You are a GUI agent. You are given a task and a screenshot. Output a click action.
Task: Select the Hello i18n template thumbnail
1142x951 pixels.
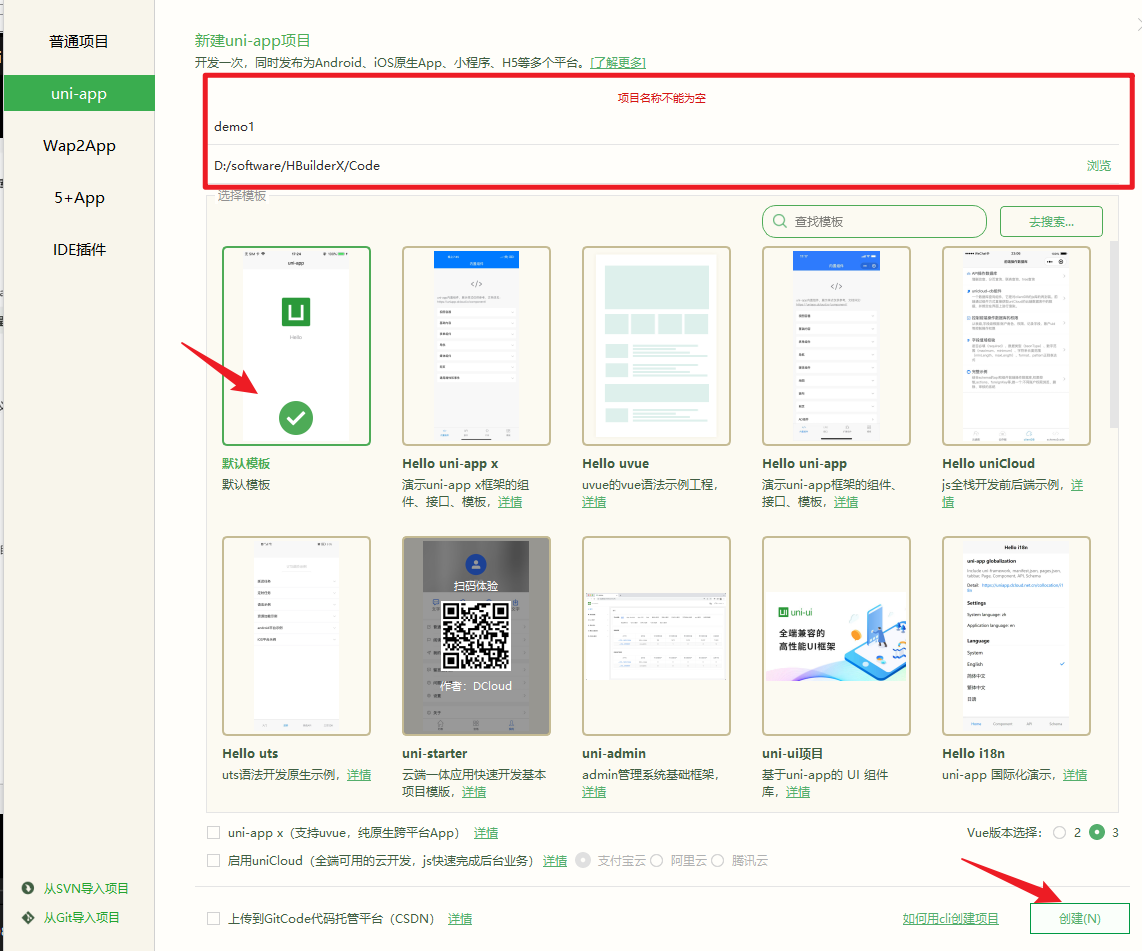click(x=1016, y=636)
